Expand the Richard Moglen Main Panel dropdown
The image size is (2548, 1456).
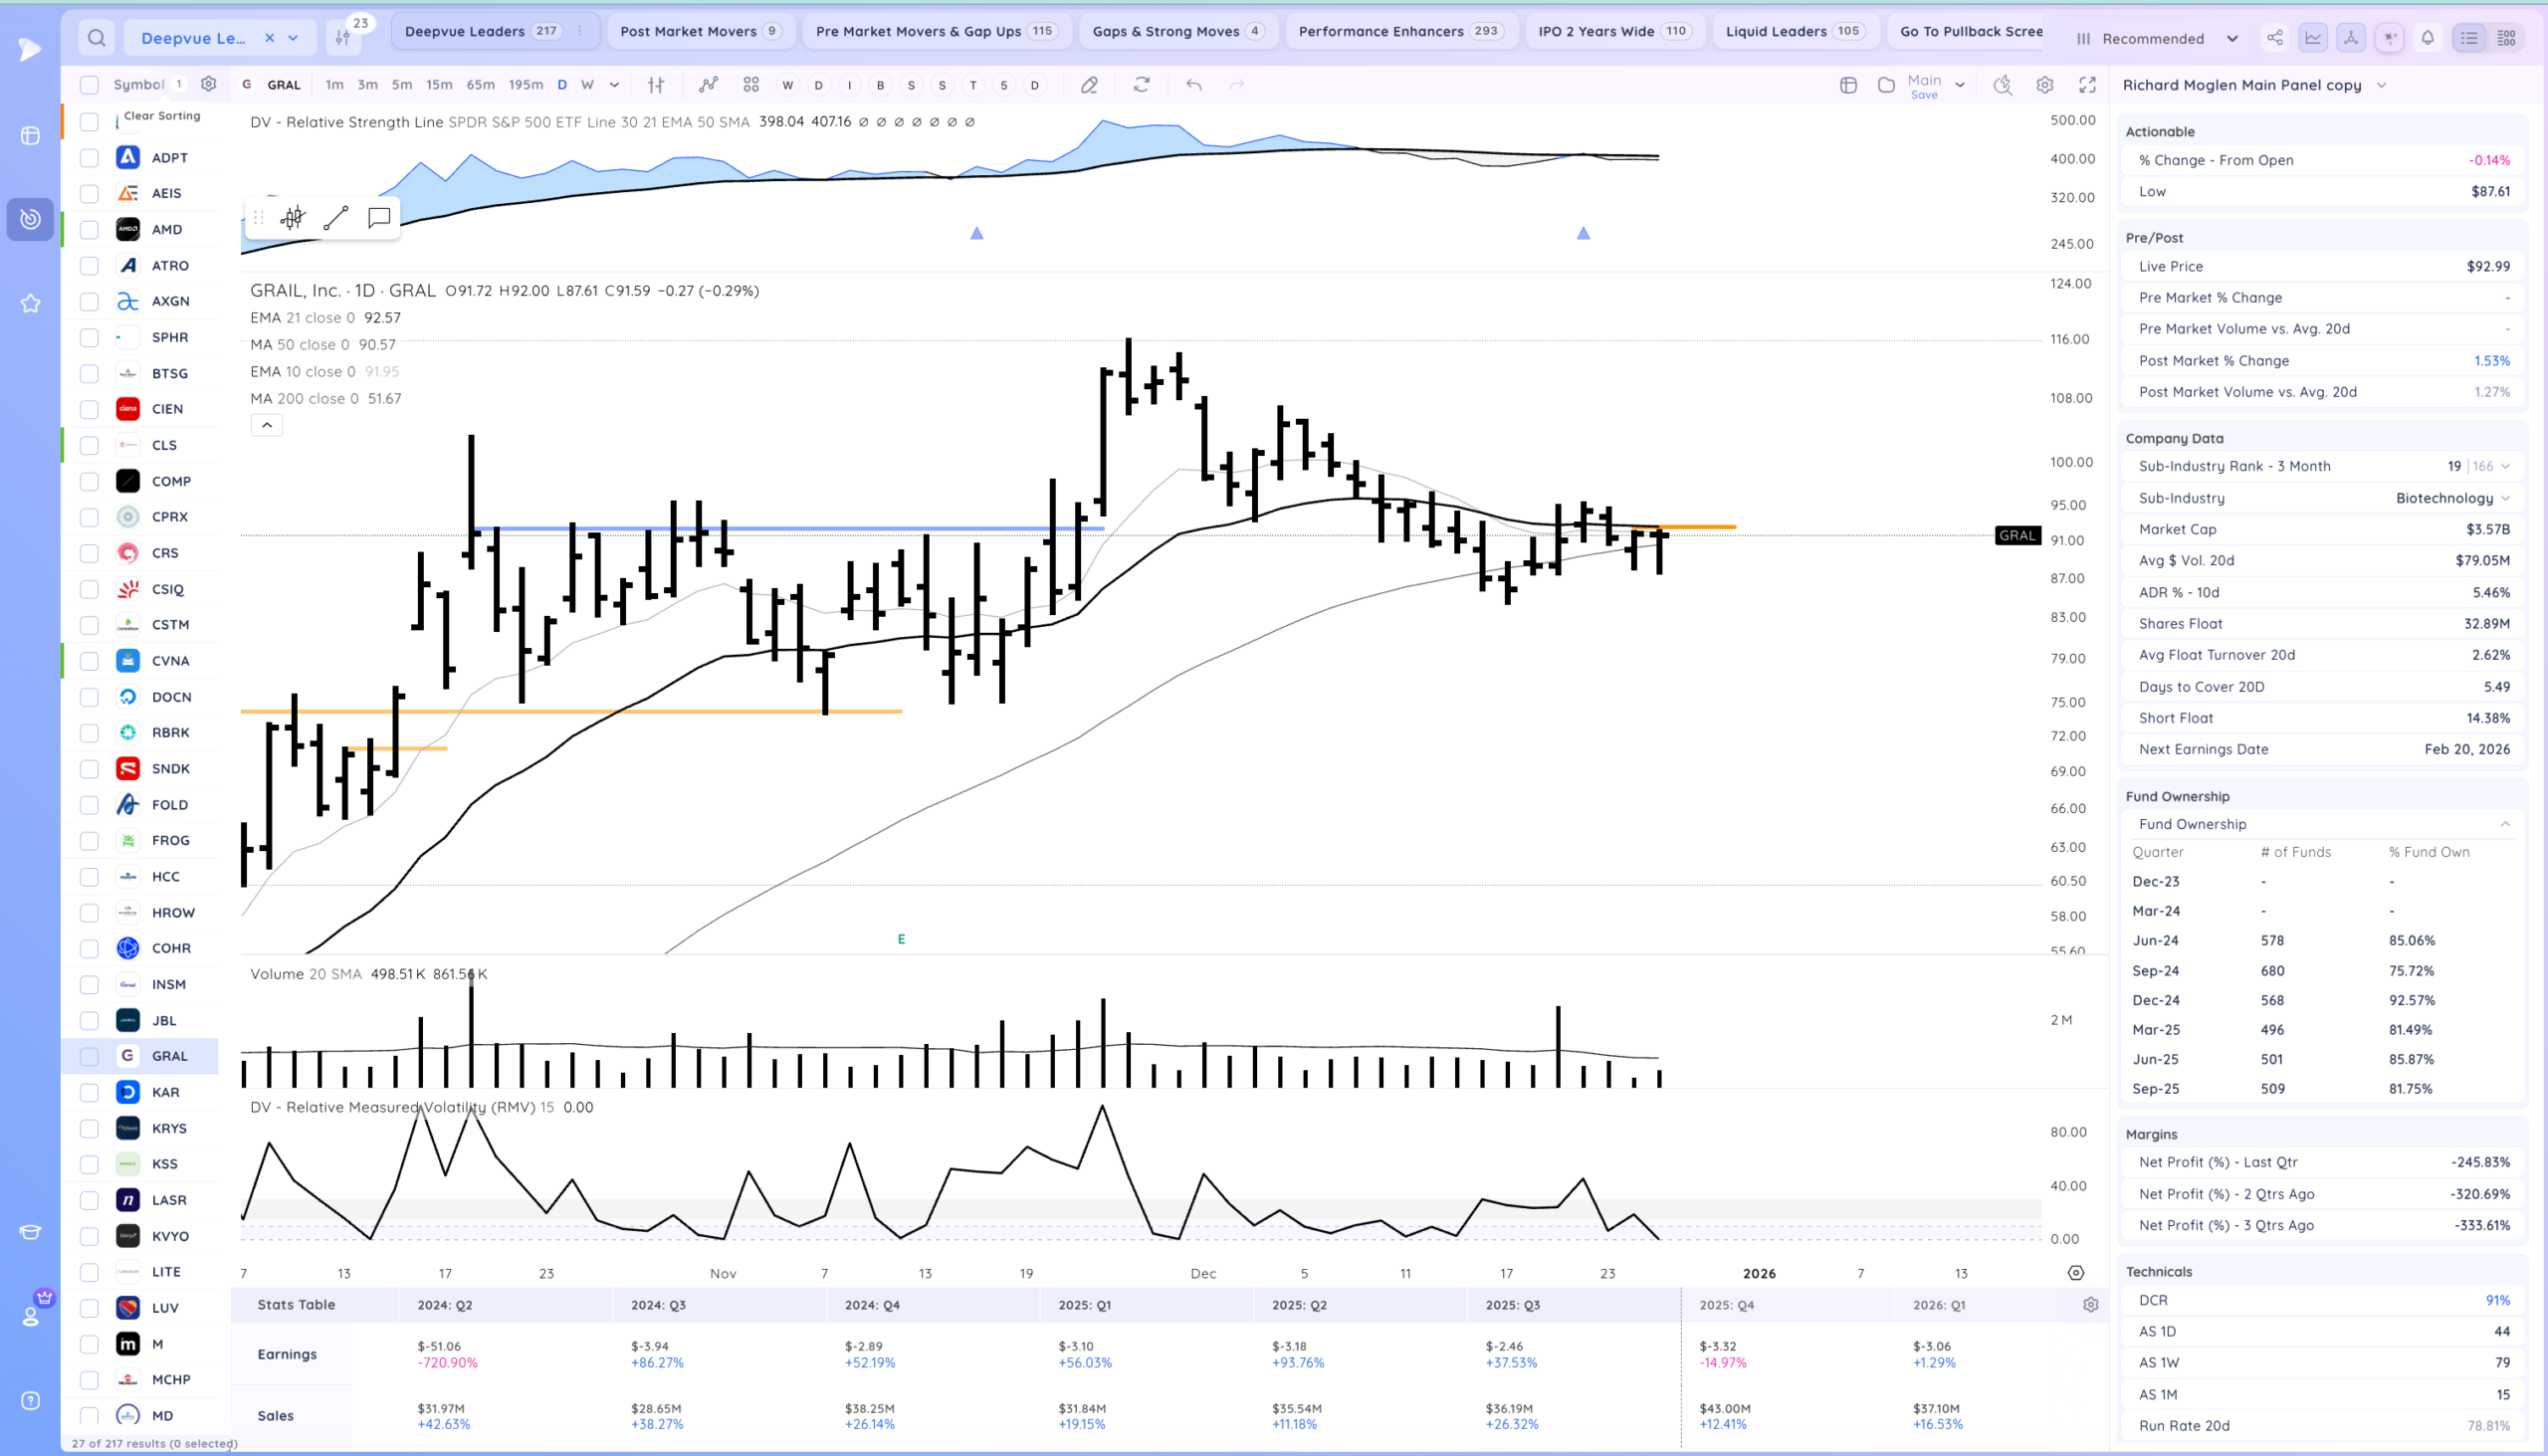[x=2381, y=85]
